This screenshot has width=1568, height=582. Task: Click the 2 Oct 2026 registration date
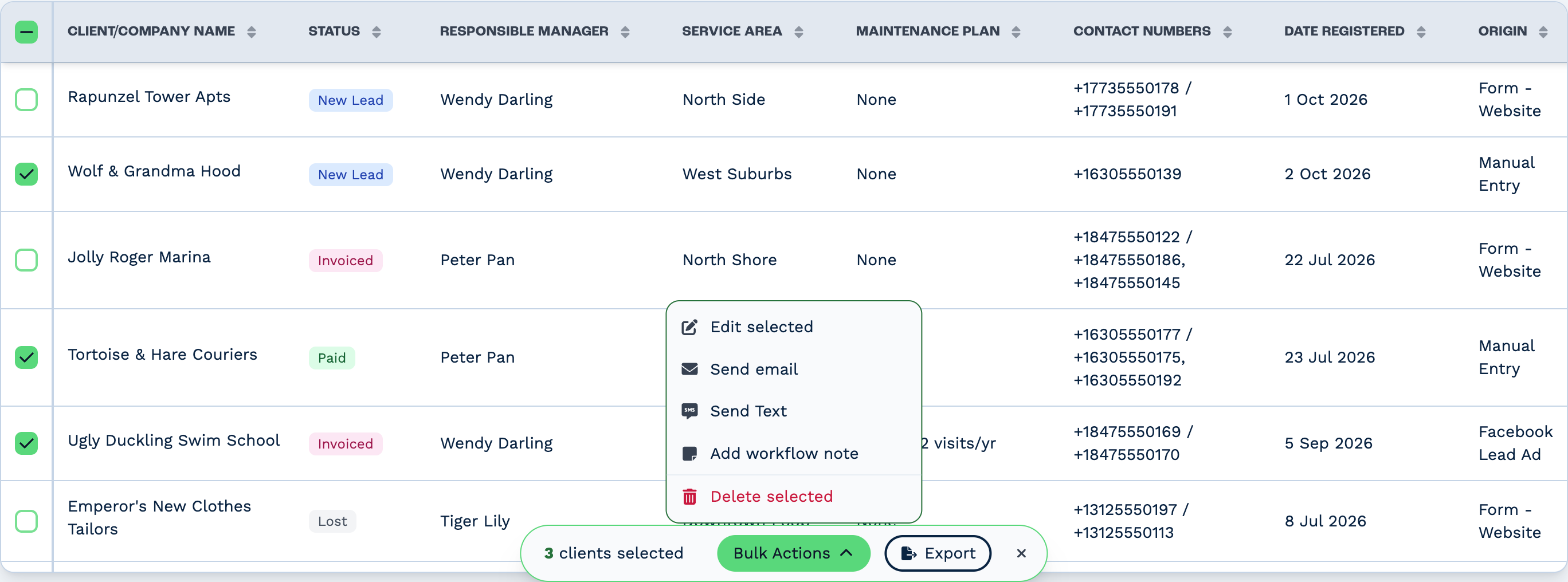pyautogui.click(x=1328, y=174)
